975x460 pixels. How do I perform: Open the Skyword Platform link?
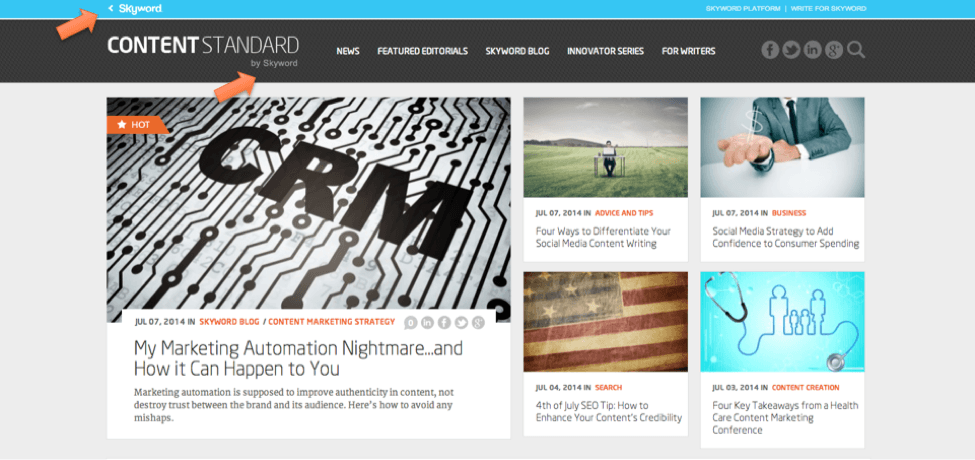pos(742,9)
